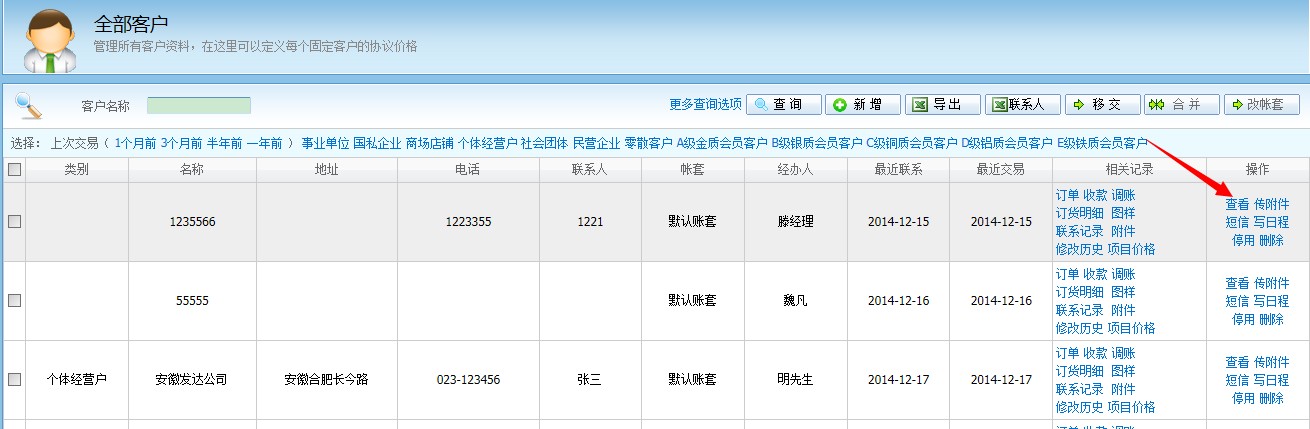Open 订单 records for customer 55555

click(x=1067, y=274)
